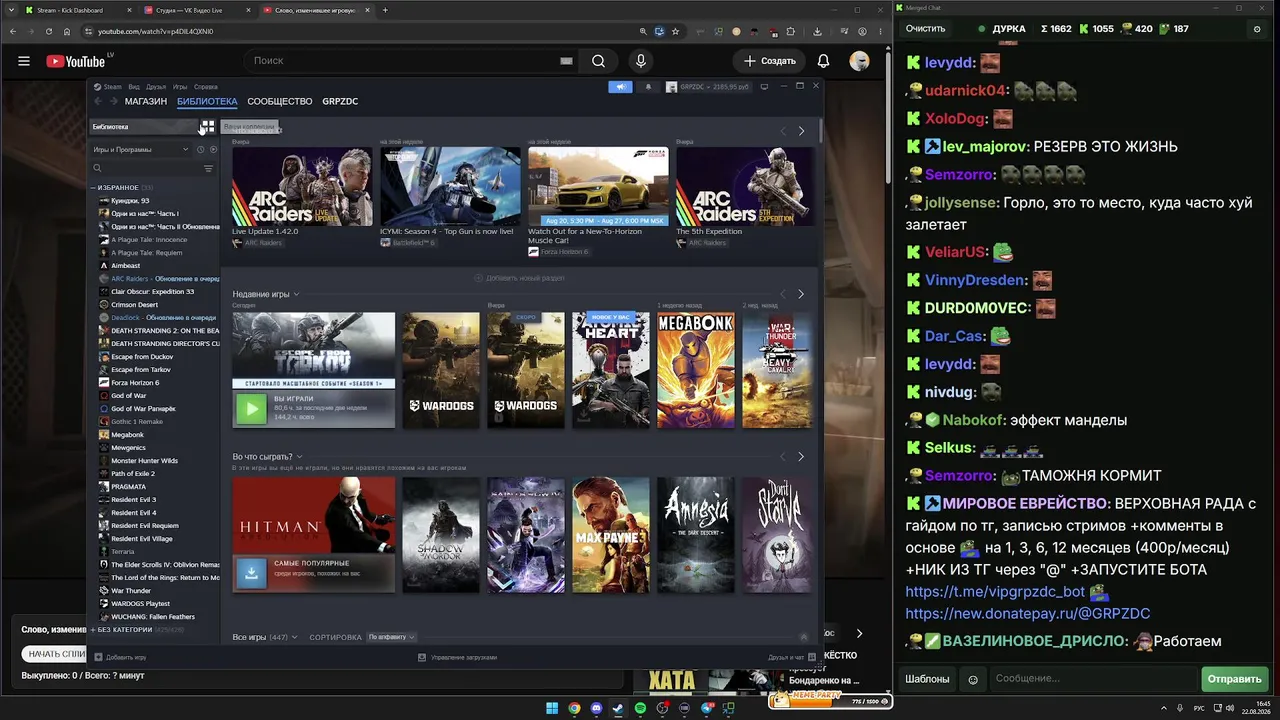This screenshot has height=720, width=1280.
Task: Switch Steam to Big Picture mode icon
Action: (764, 87)
